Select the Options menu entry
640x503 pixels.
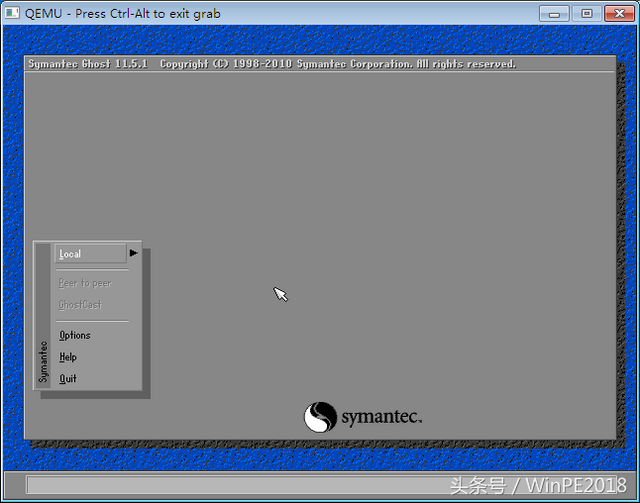click(x=75, y=335)
